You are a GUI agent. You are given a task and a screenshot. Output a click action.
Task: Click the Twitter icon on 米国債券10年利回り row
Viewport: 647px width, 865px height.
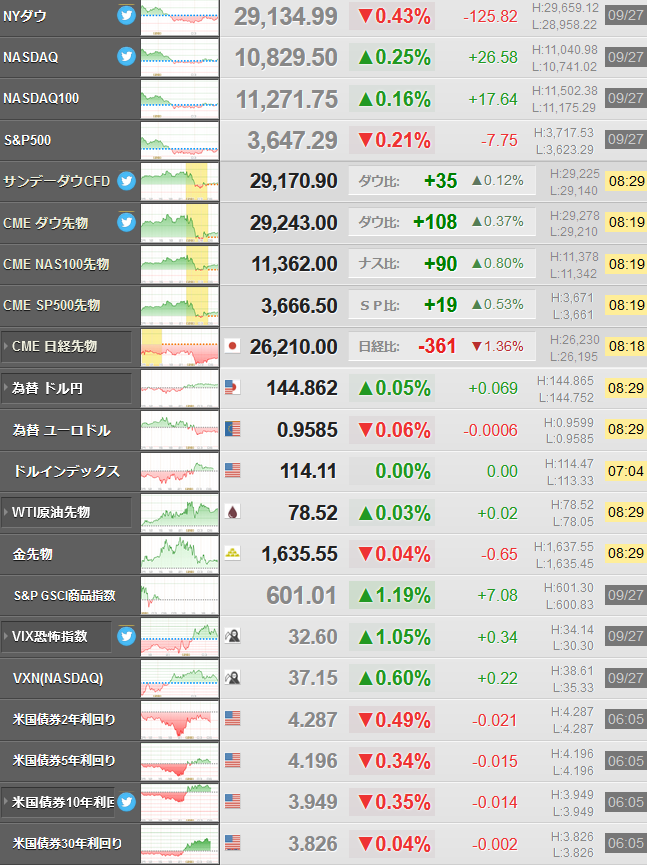click(126, 802)
